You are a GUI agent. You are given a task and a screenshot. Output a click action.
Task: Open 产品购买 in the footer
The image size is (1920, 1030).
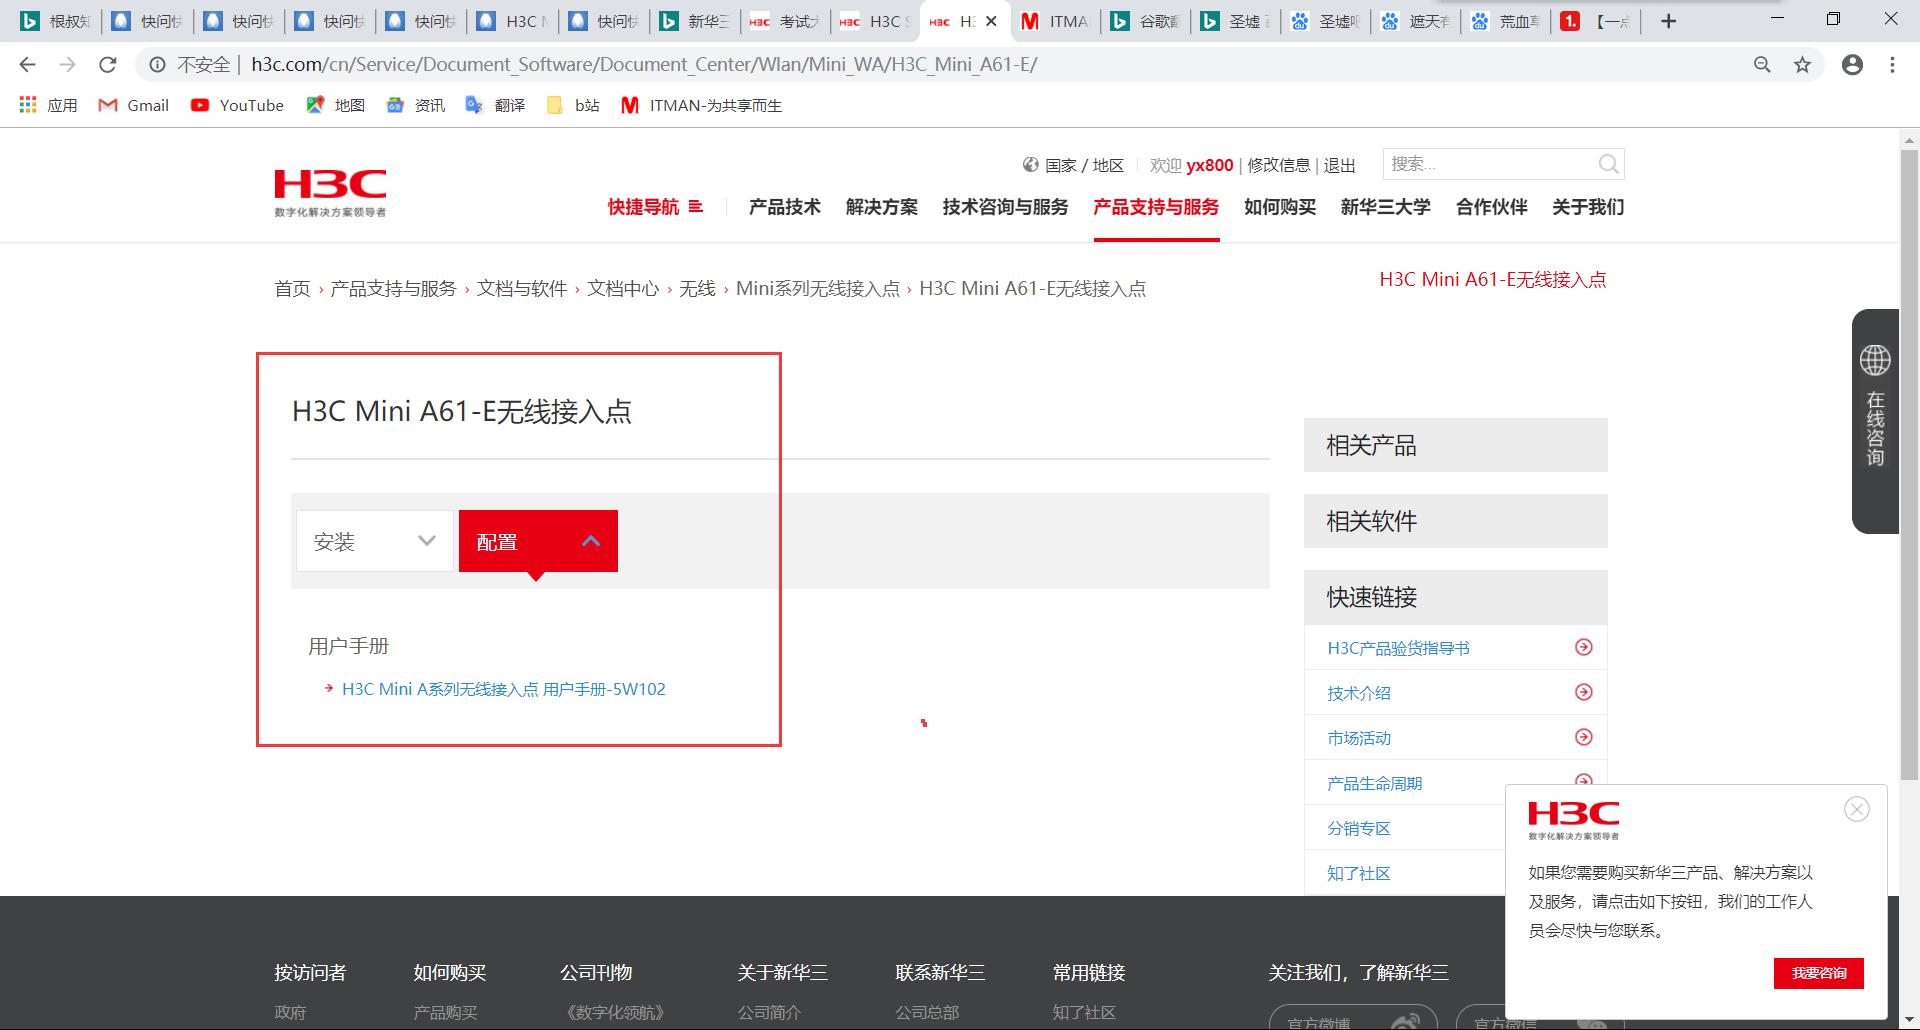coord(445,1012)
